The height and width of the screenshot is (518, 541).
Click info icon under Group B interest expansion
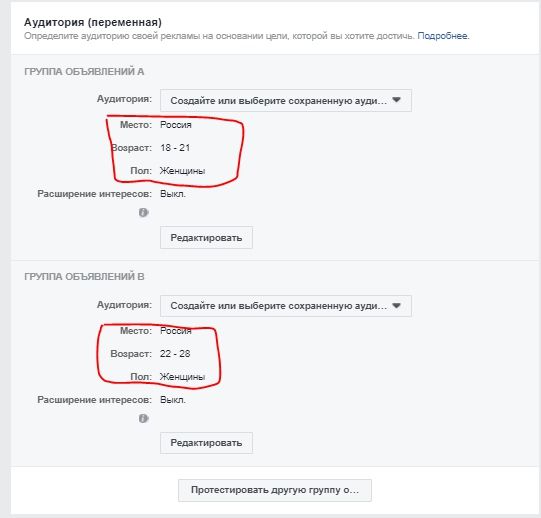click(144, 419)
